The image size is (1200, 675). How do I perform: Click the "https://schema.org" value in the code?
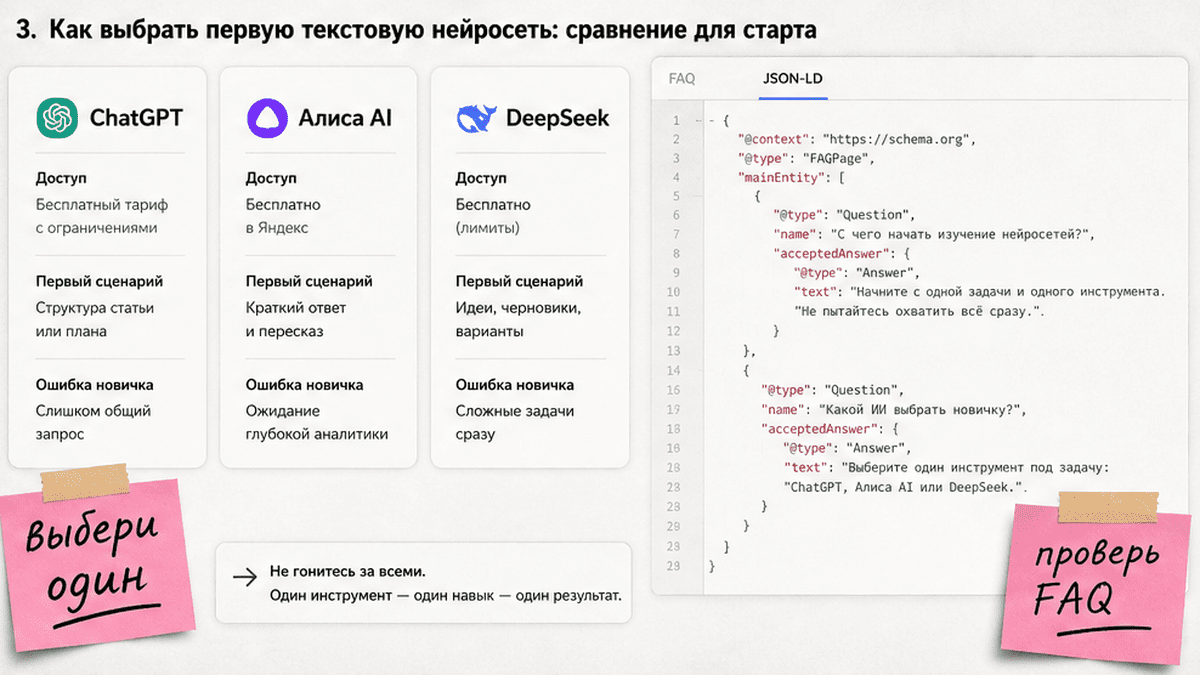click(x=897, y=139)
